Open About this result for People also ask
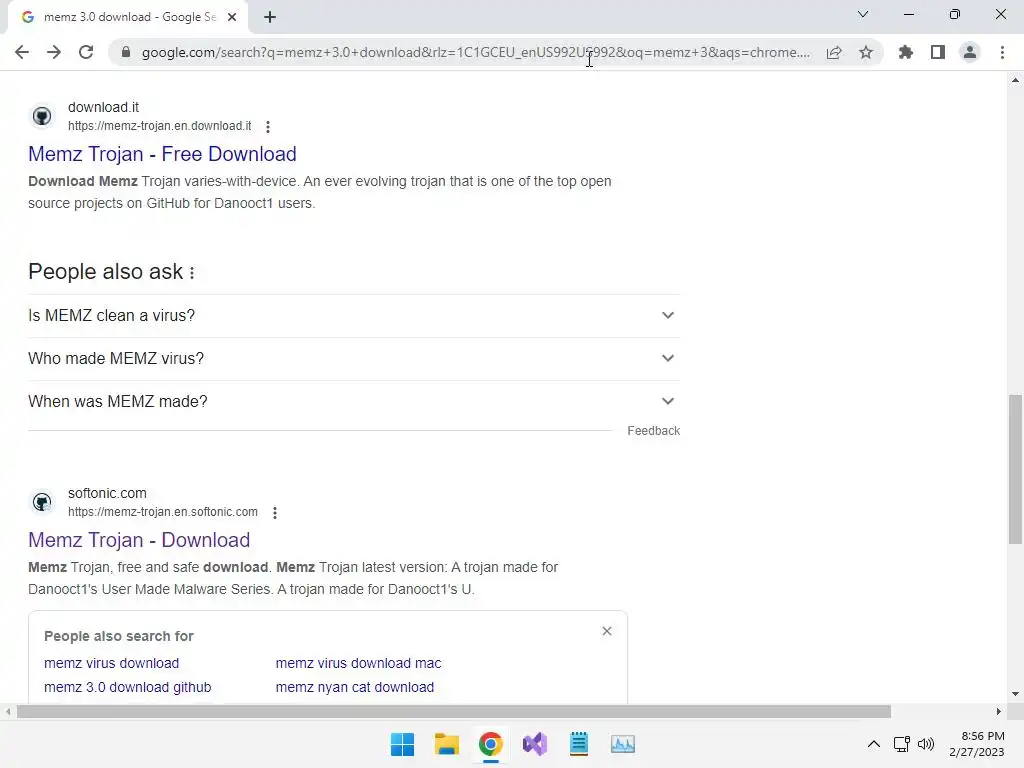 point(192,272)
